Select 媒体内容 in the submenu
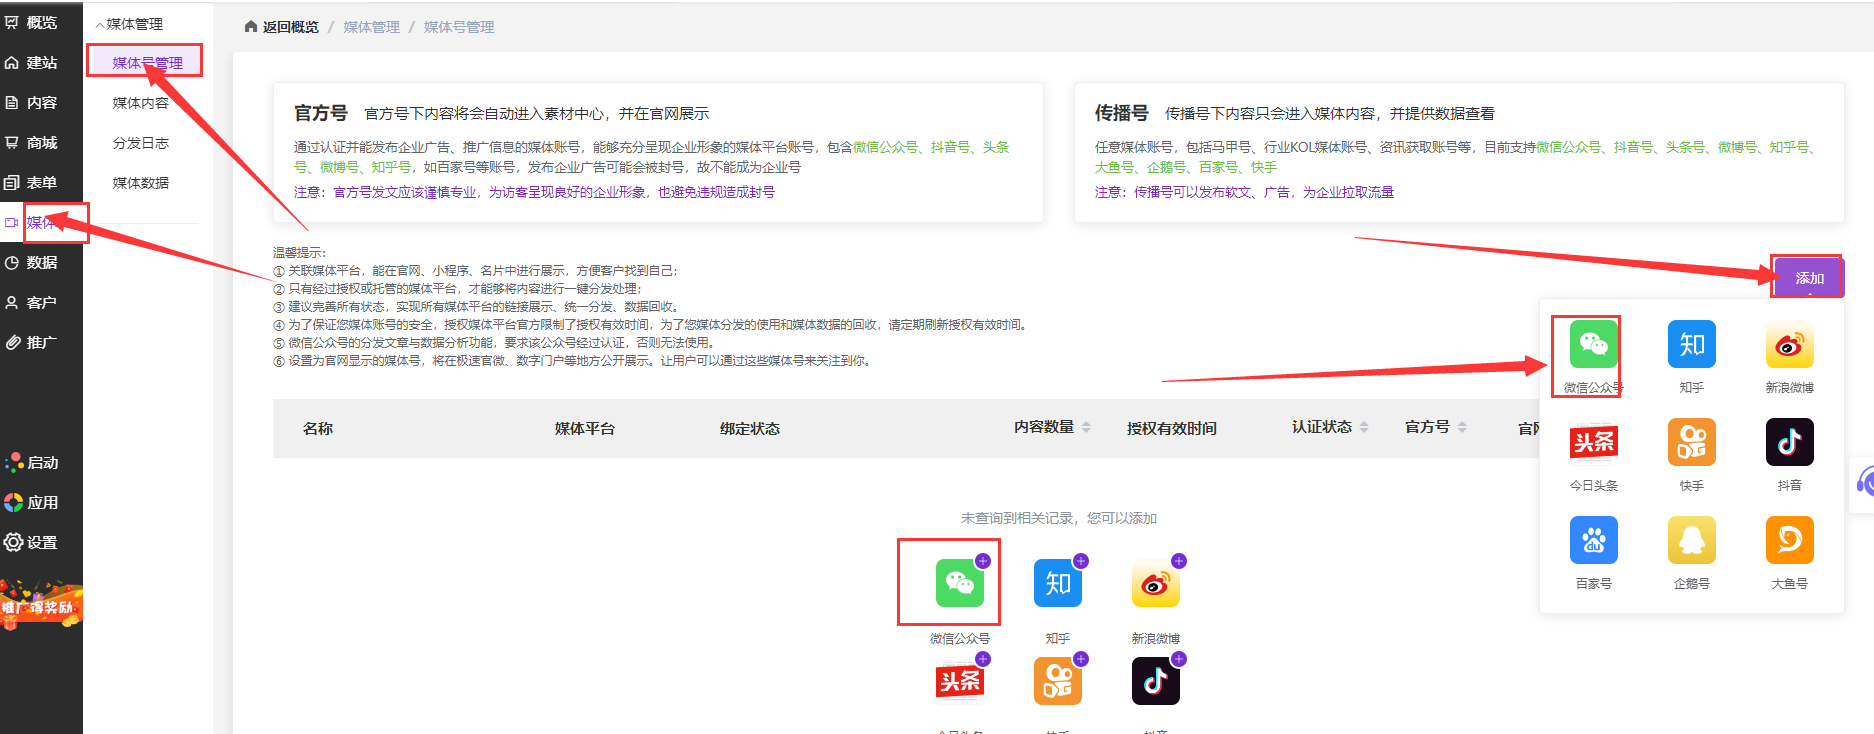The width and height of the screenshot is (1874, 734). point(140,102)
